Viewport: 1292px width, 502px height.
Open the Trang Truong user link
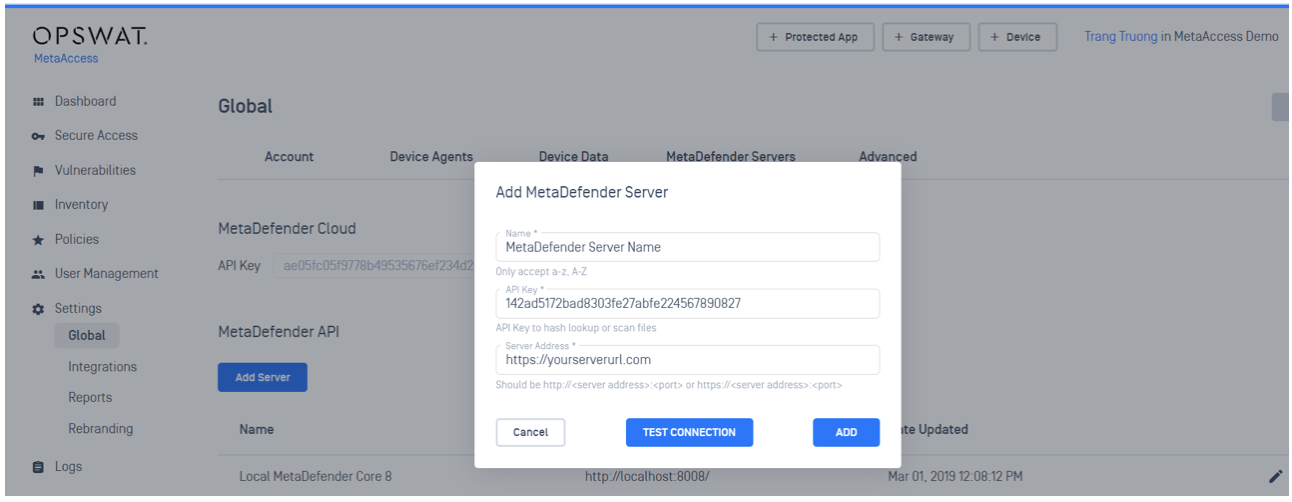(1121, 37)
